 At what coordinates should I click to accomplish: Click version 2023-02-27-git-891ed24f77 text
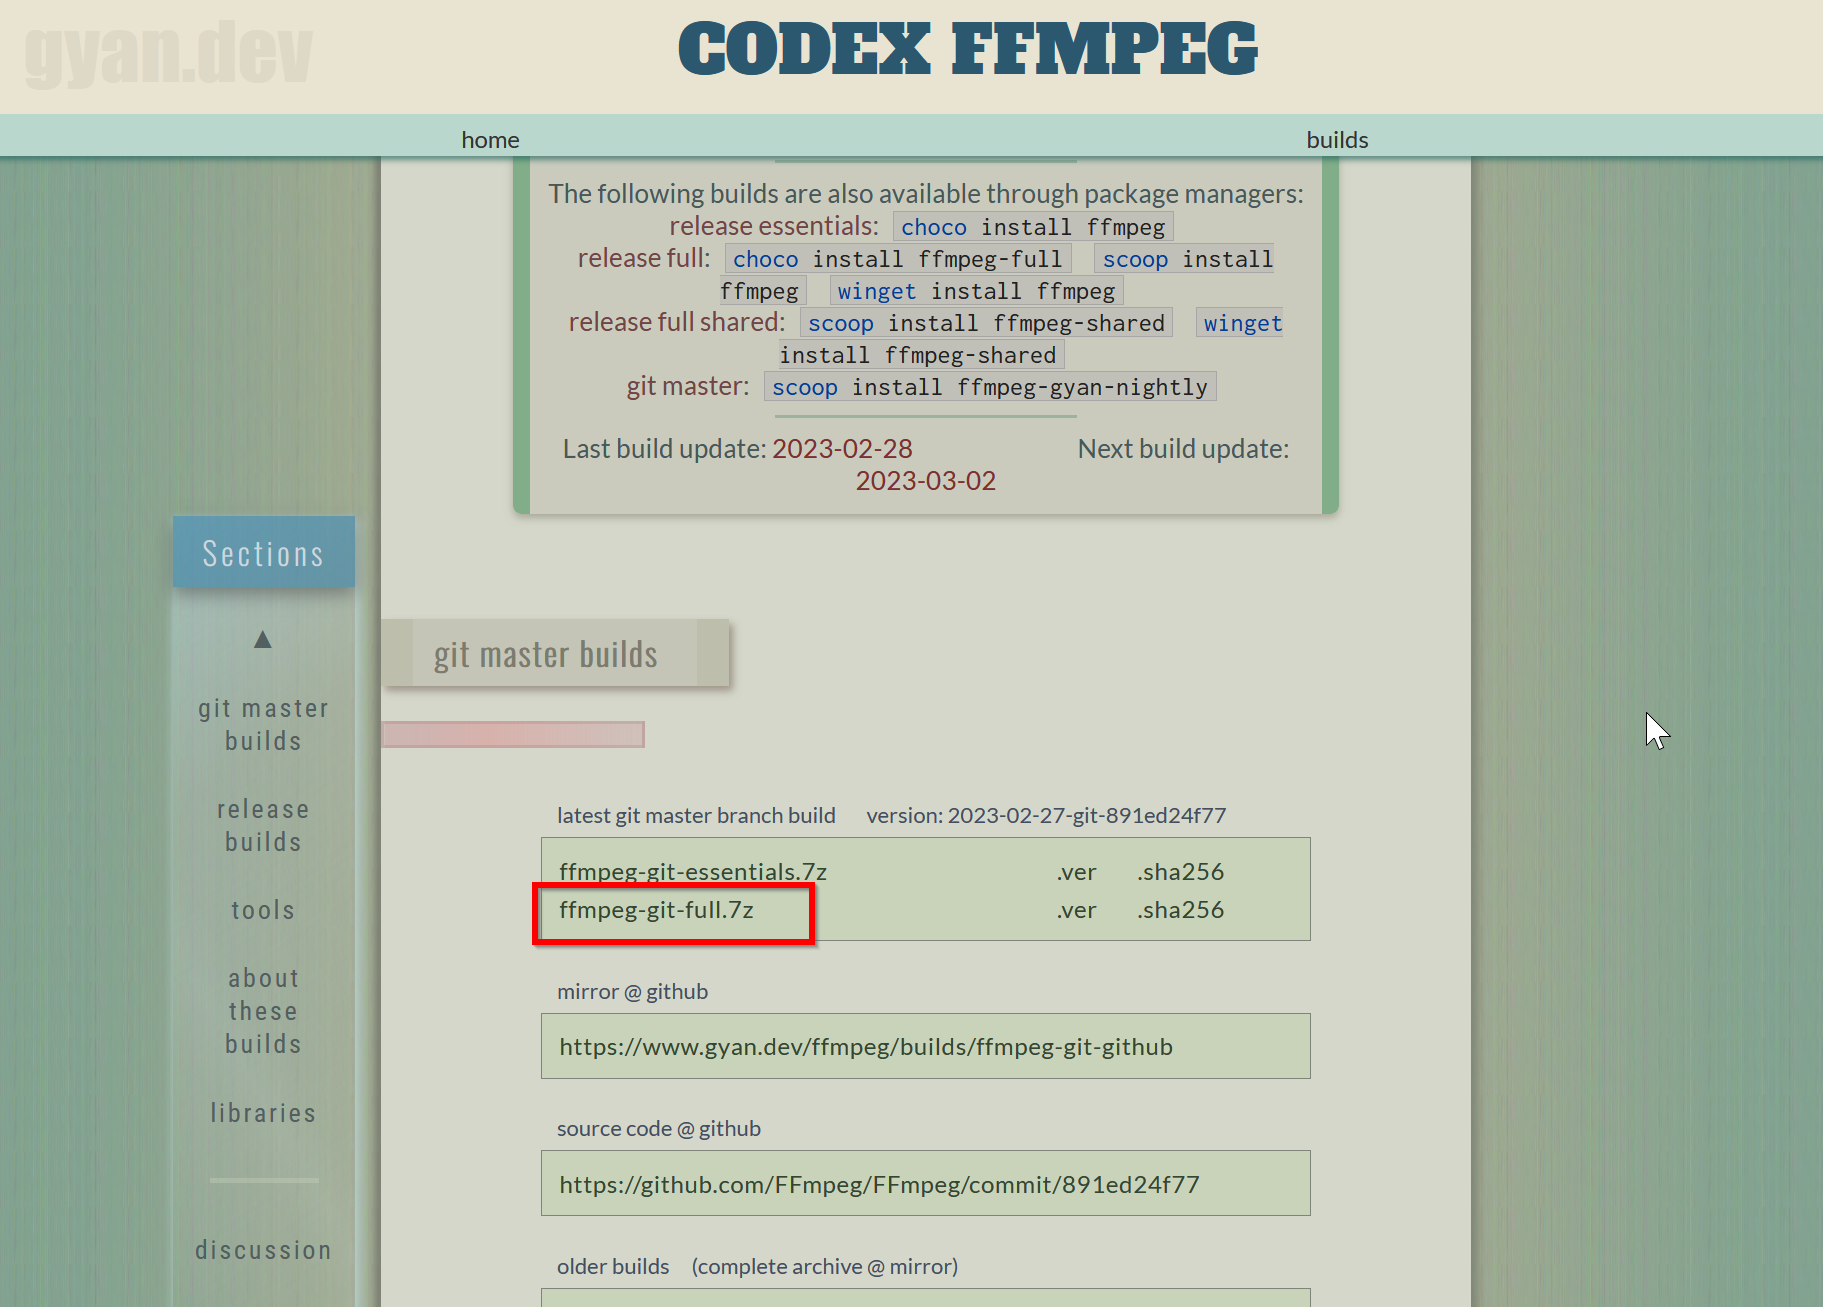point(1046,816)
